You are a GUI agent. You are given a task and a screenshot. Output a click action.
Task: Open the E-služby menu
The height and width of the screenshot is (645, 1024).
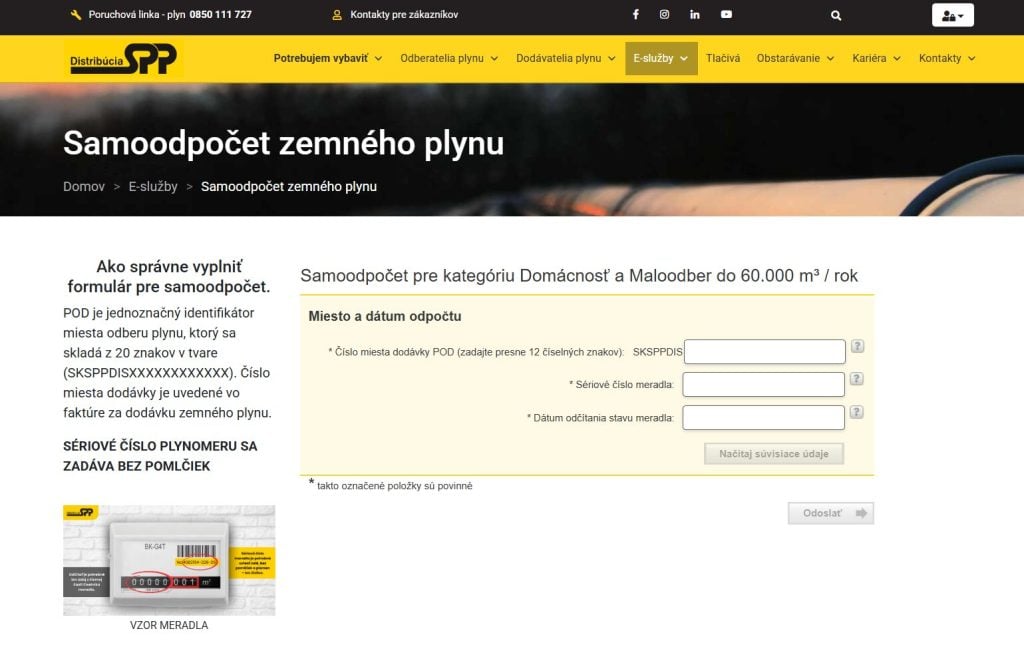click(x=661, y=59)
